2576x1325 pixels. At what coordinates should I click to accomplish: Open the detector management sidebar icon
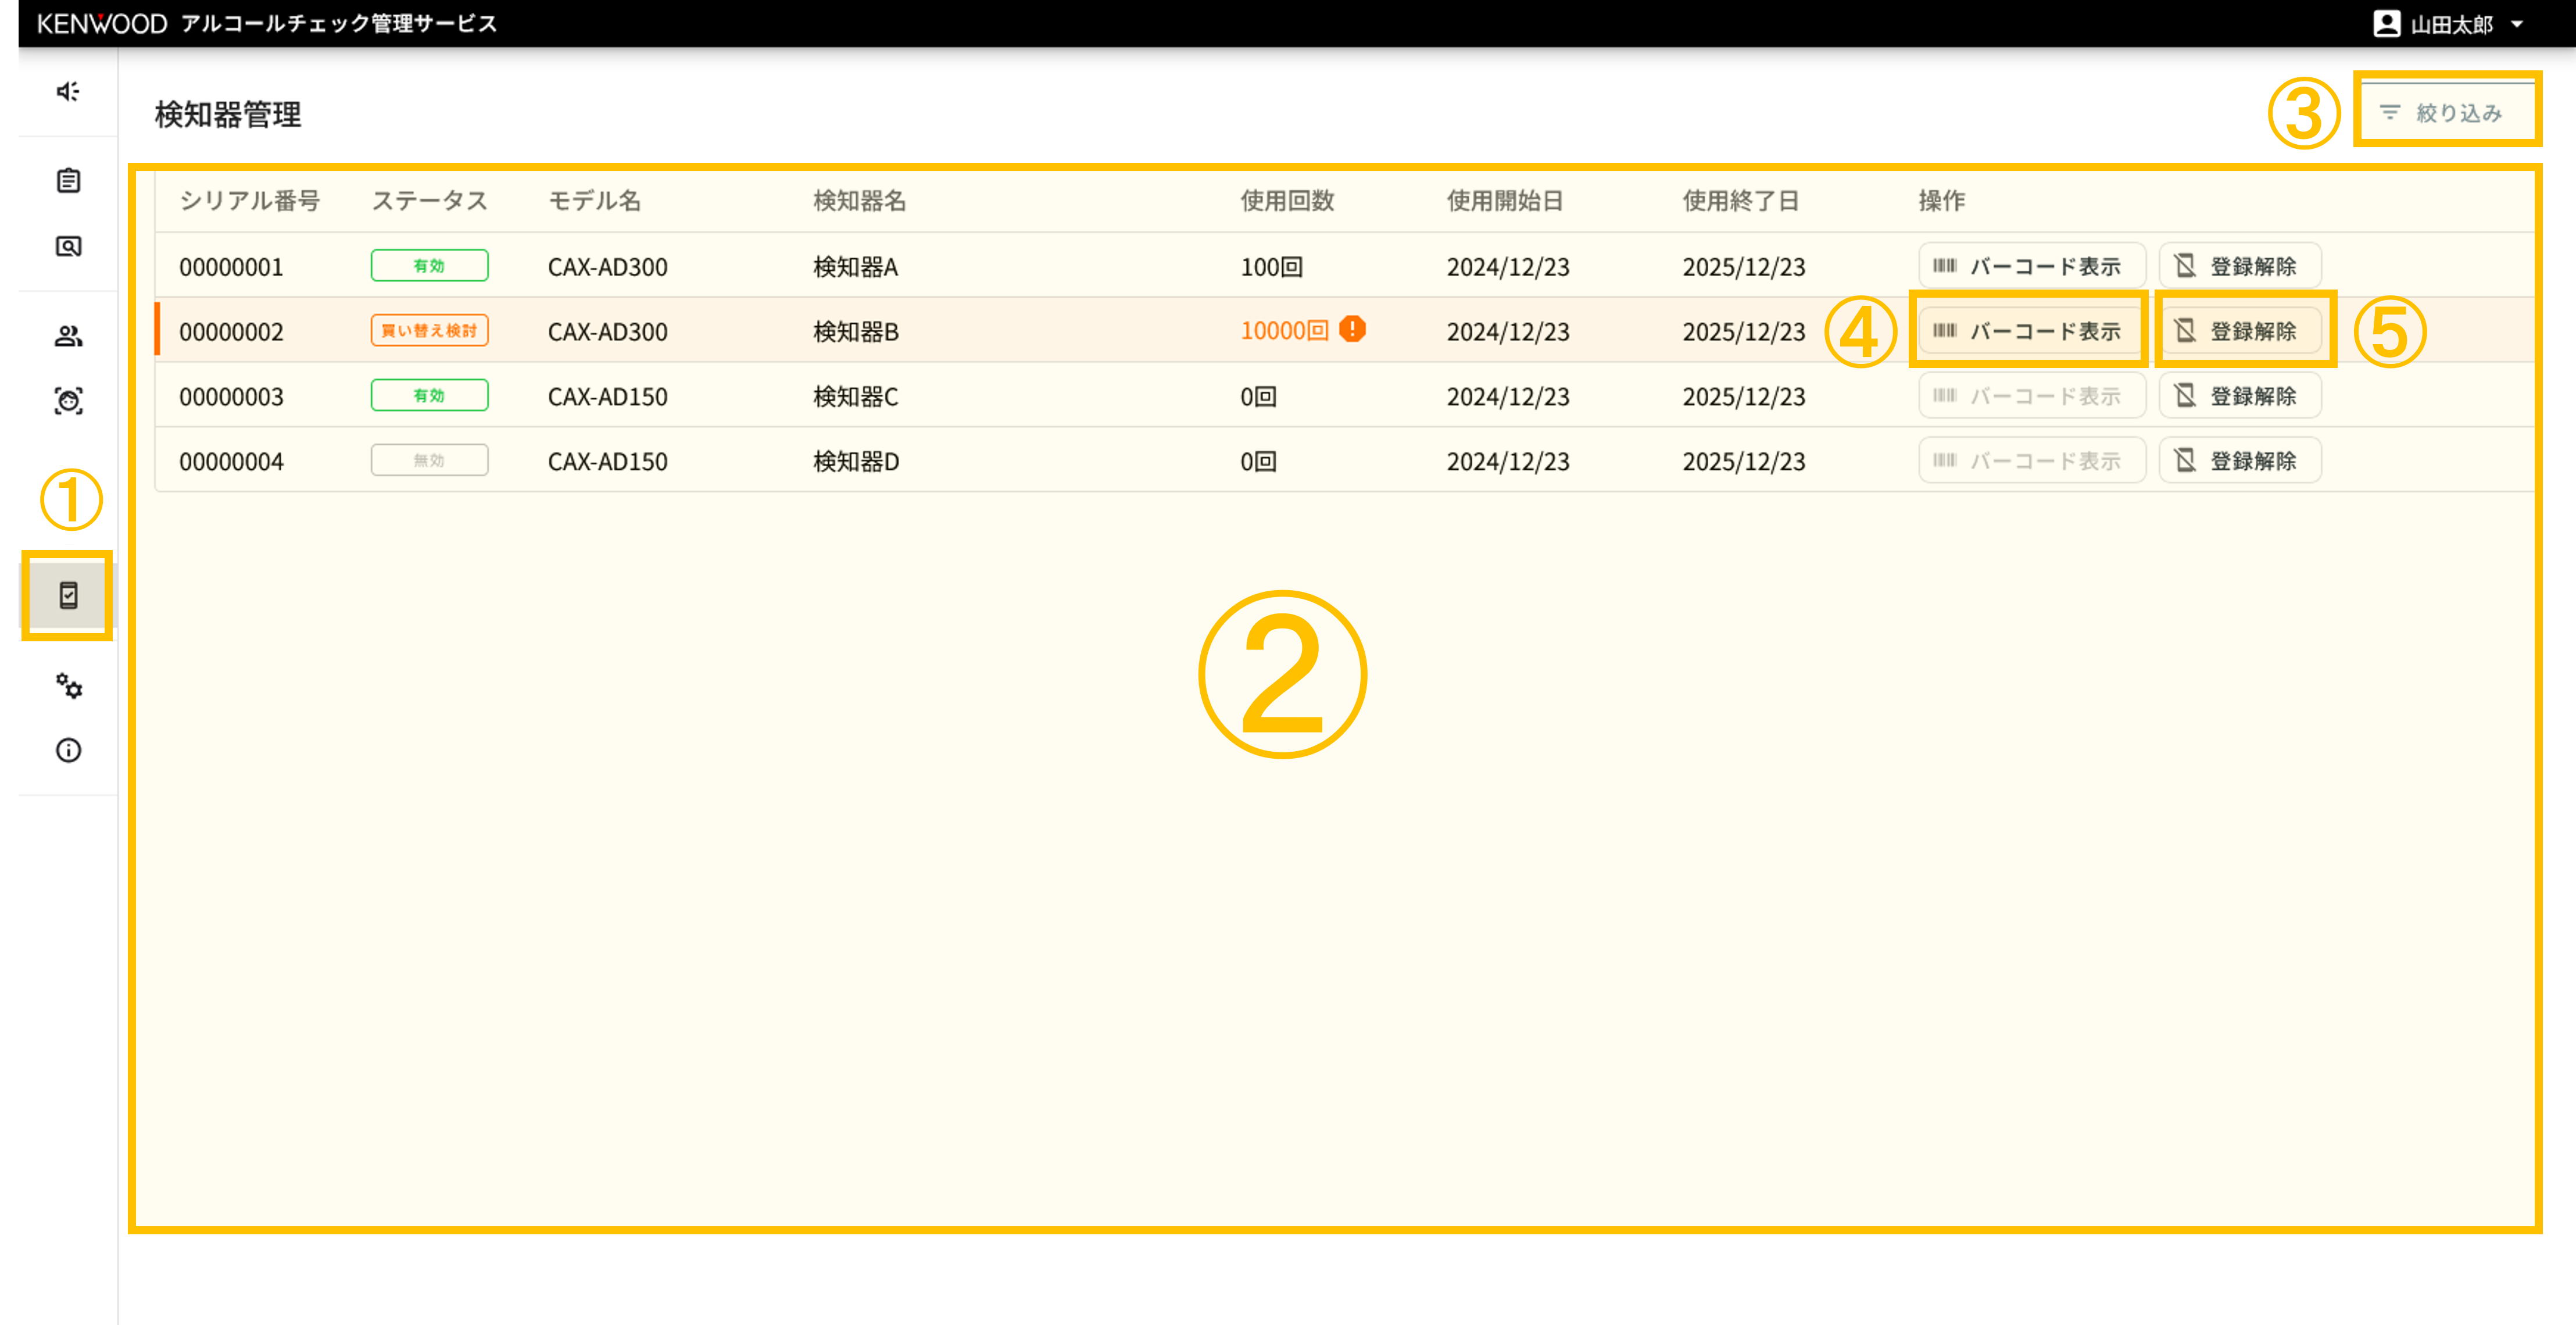click(x=68, y=595)
